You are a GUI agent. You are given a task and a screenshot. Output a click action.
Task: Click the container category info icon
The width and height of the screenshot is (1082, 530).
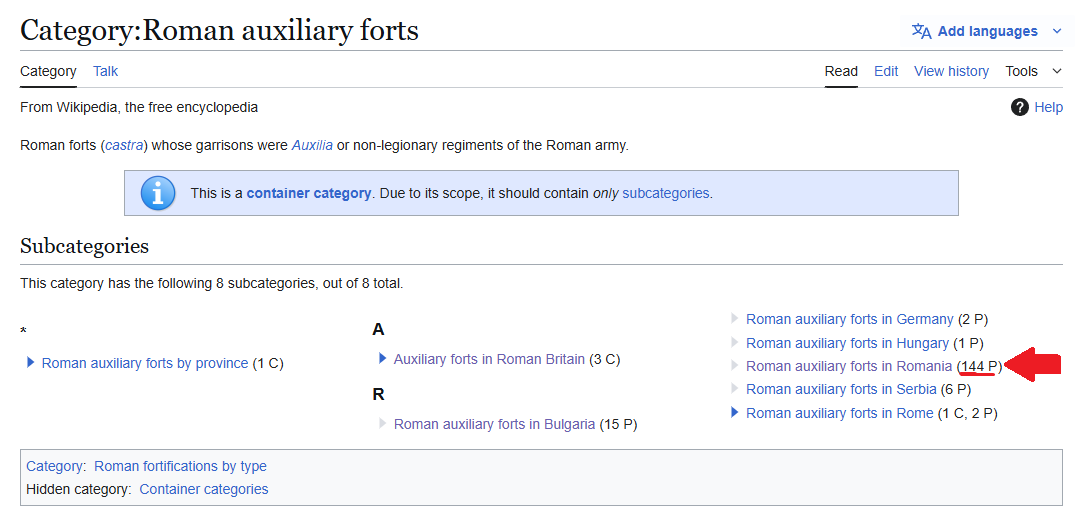coord(157,193)
